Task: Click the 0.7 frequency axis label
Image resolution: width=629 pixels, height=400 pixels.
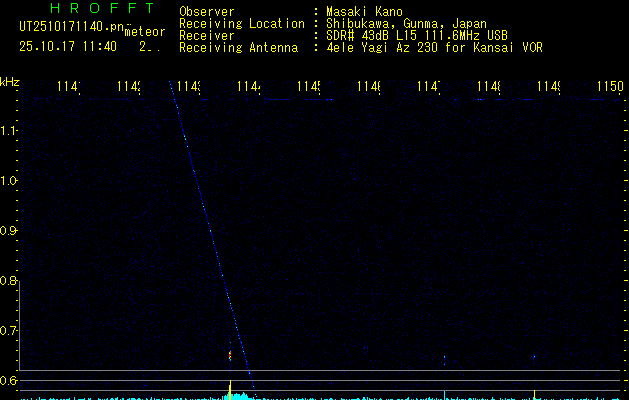Action: [9, 331]
